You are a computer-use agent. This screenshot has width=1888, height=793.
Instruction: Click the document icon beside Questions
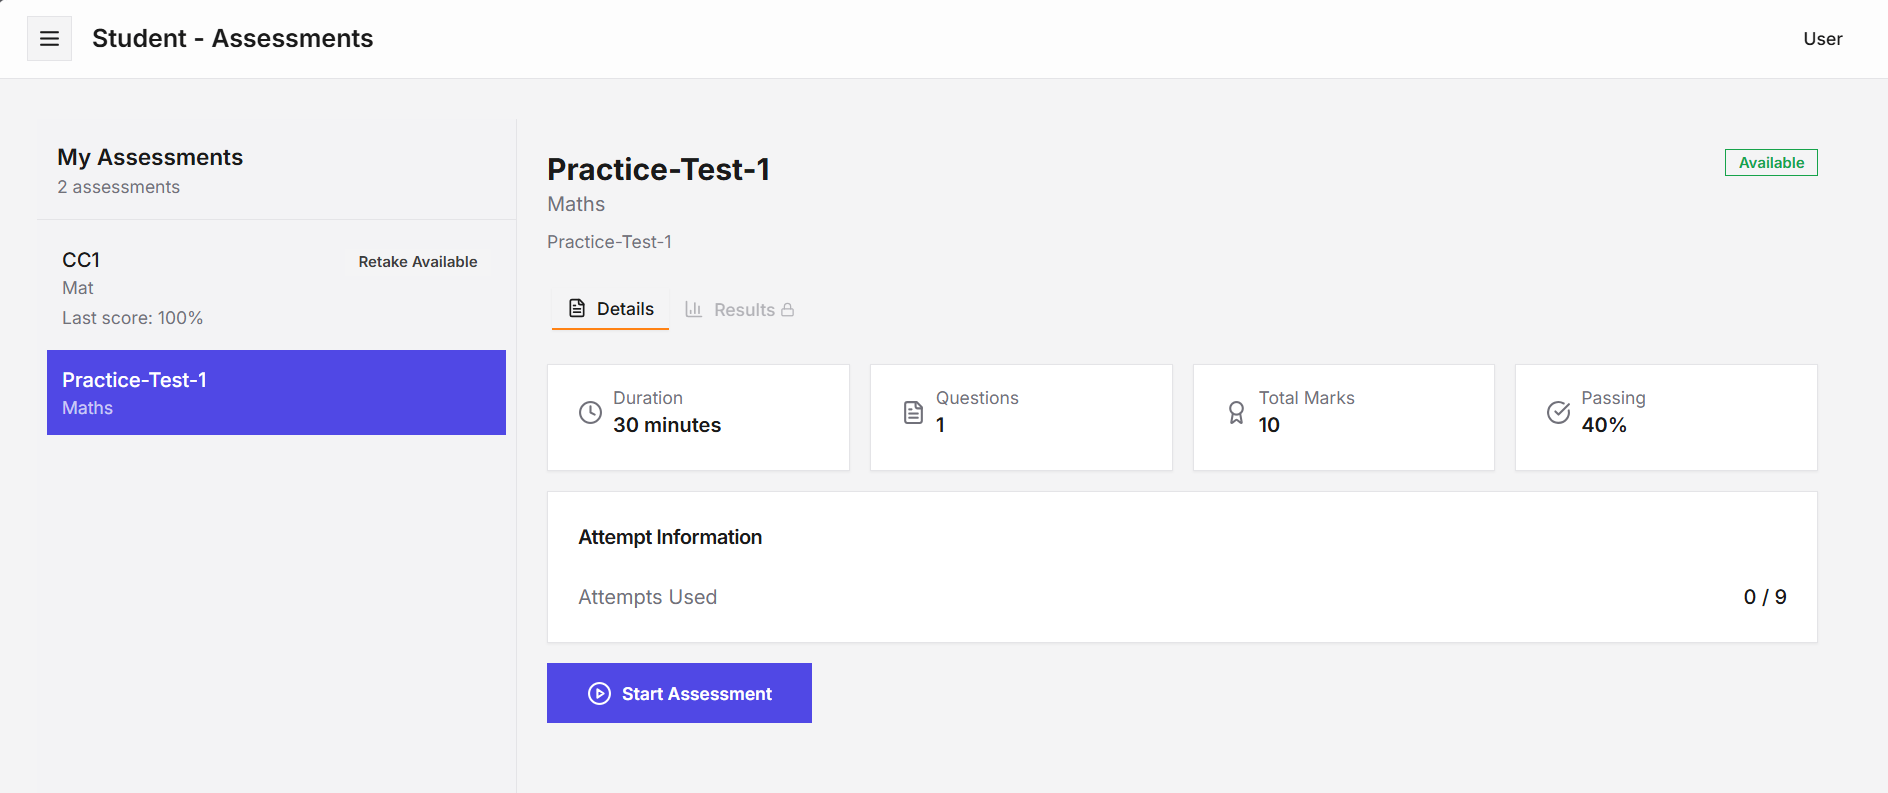click(x=912, y=411)
